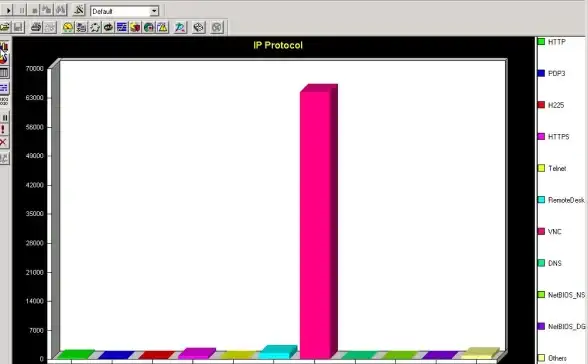This screenshot has width=588, height=364.
Task: Click the HTTP green legend swatch
Action: point(541,42)
